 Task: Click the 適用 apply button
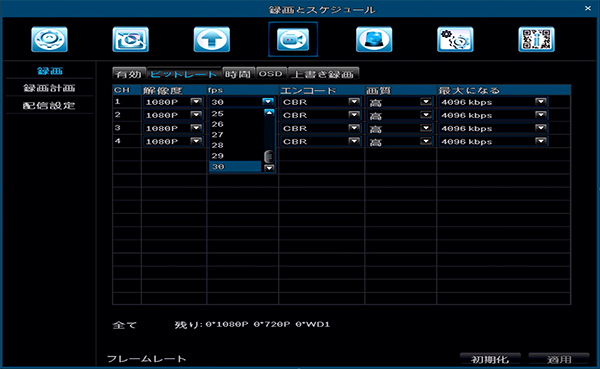[x=559, y=359]
